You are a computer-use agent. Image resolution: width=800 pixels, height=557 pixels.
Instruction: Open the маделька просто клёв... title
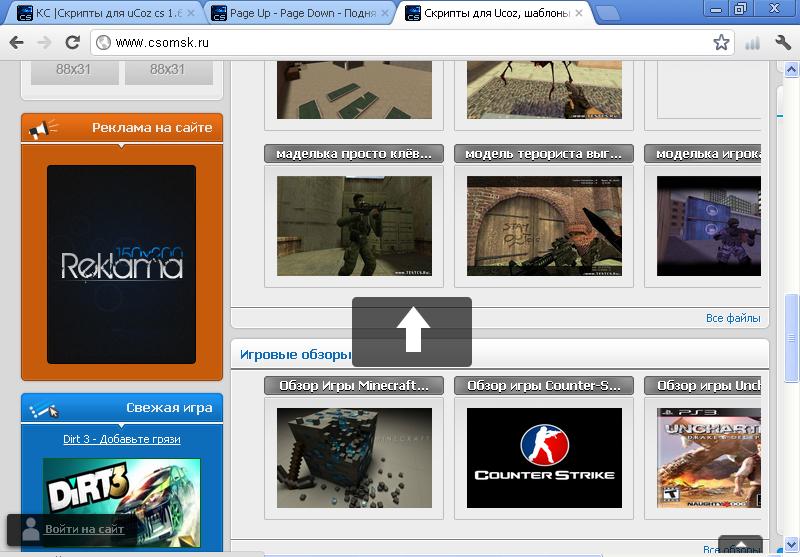pyautogui.click(x=354, y=154)
